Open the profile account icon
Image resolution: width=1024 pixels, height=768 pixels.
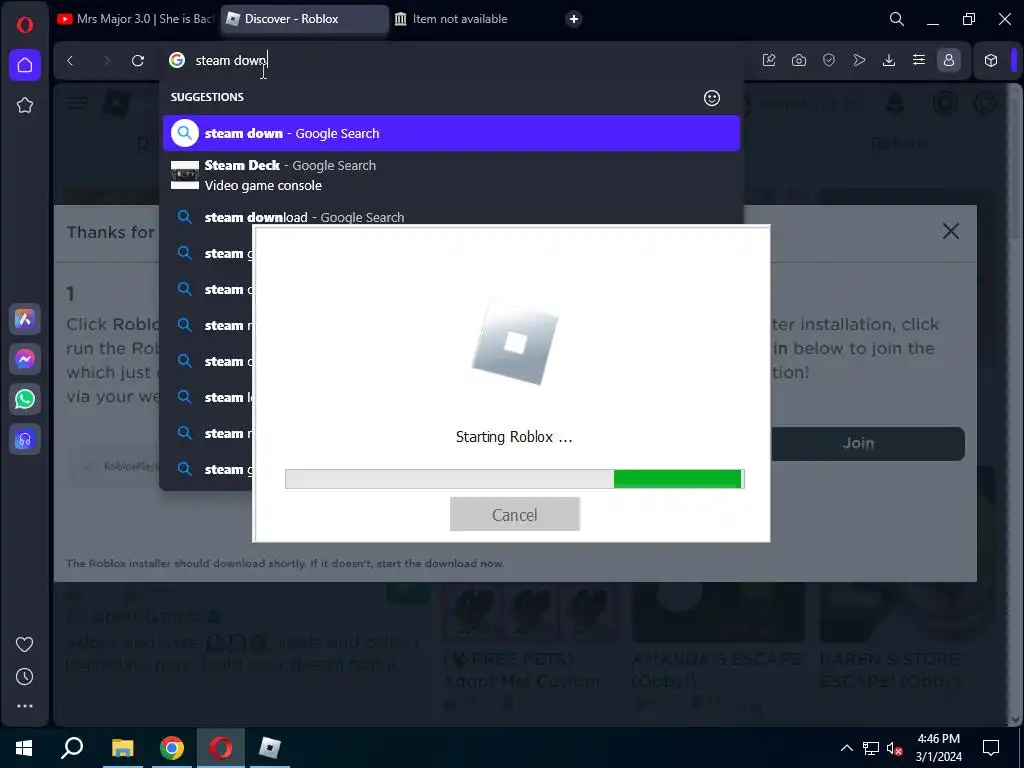(949, 60)
